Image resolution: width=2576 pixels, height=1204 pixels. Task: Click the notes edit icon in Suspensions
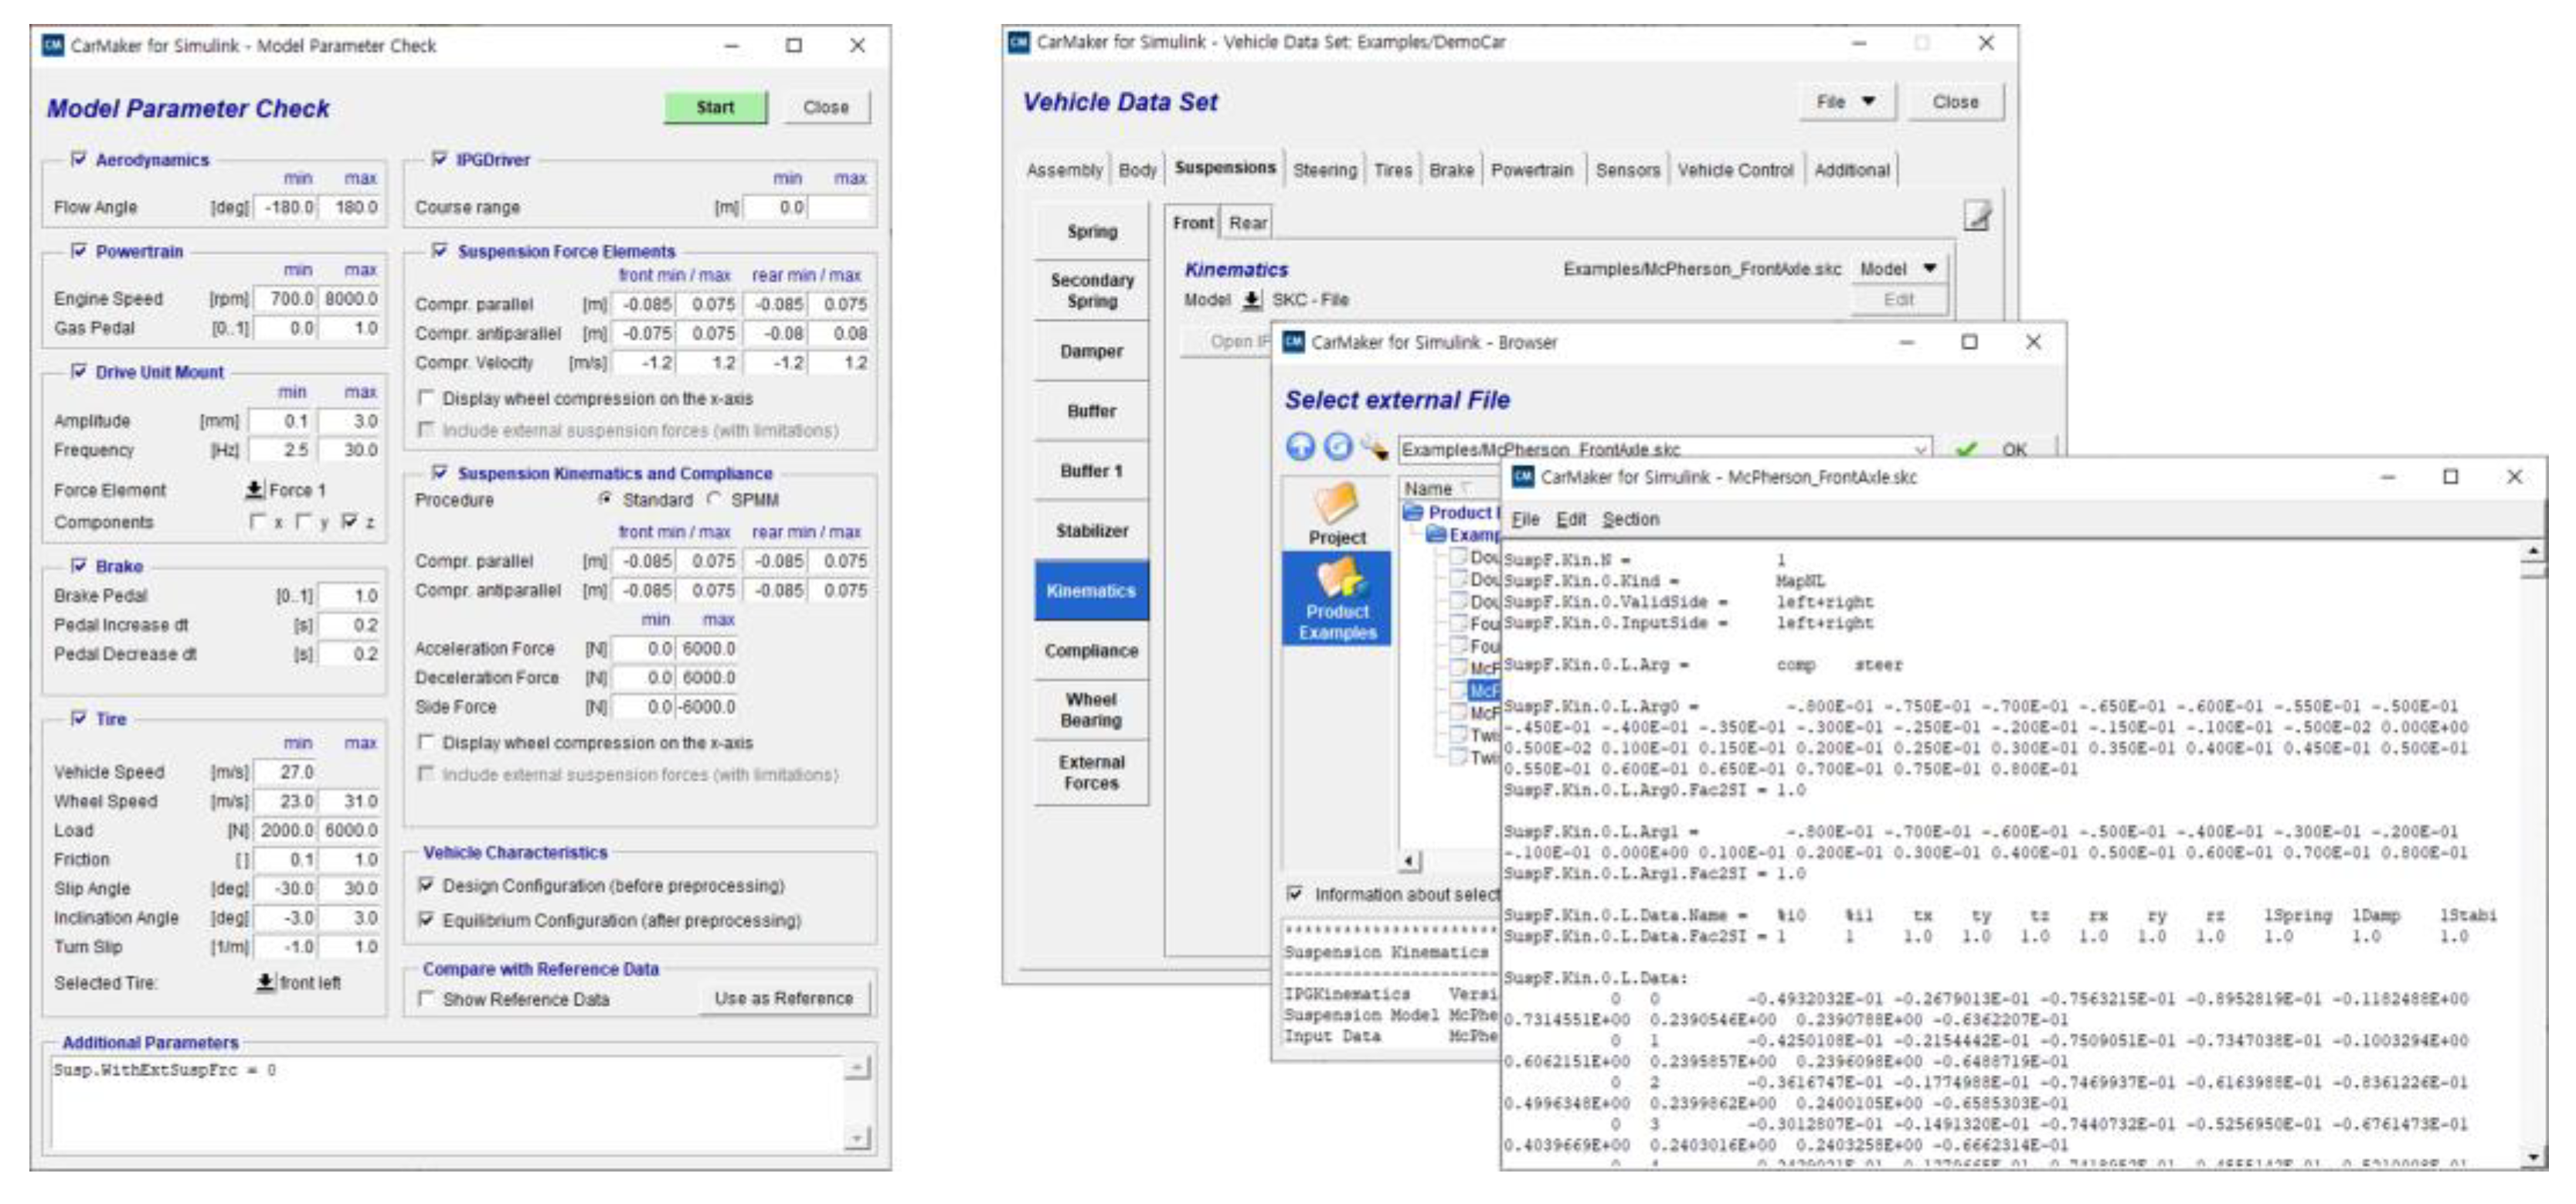[x=1976, y=216]
